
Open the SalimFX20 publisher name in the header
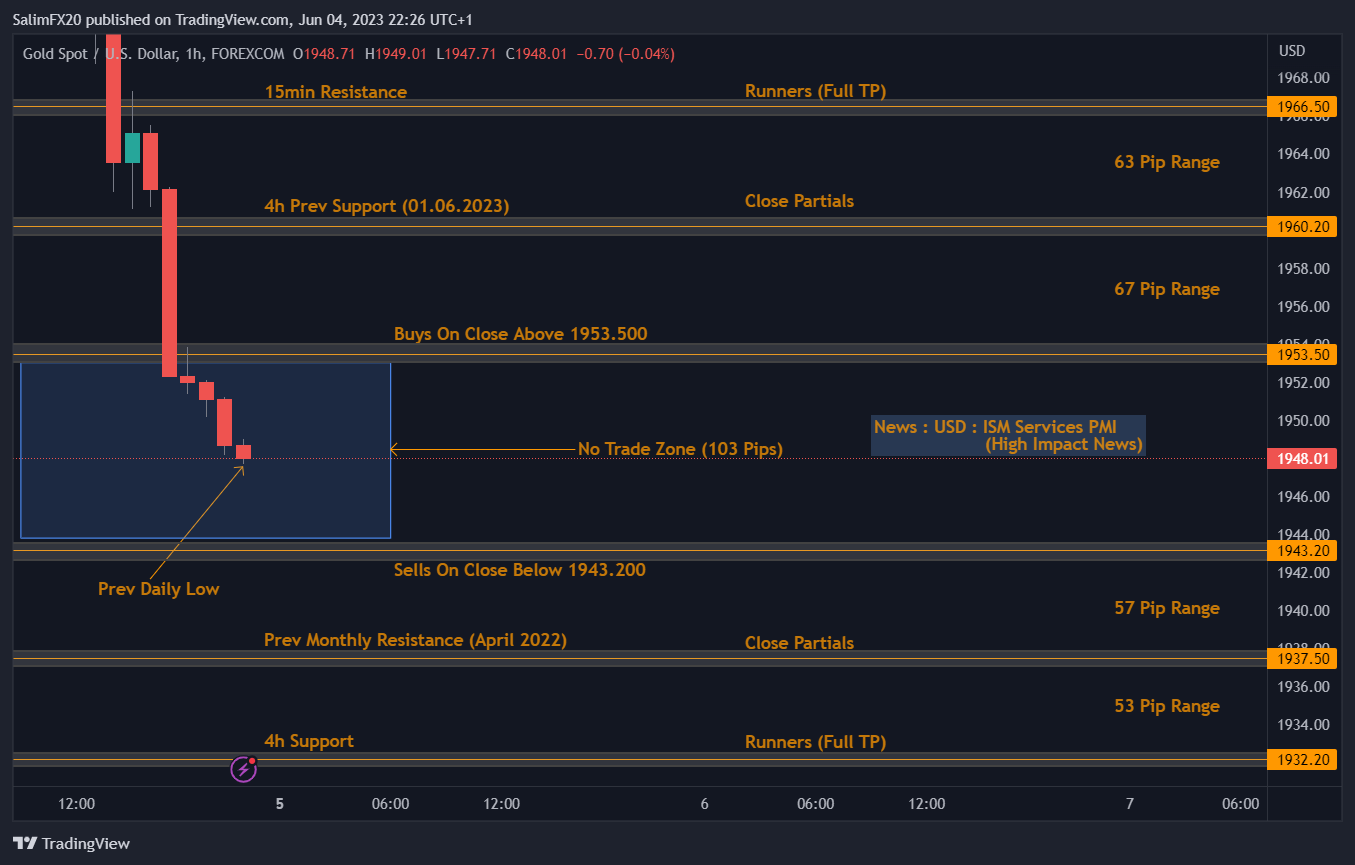(48, 19)
